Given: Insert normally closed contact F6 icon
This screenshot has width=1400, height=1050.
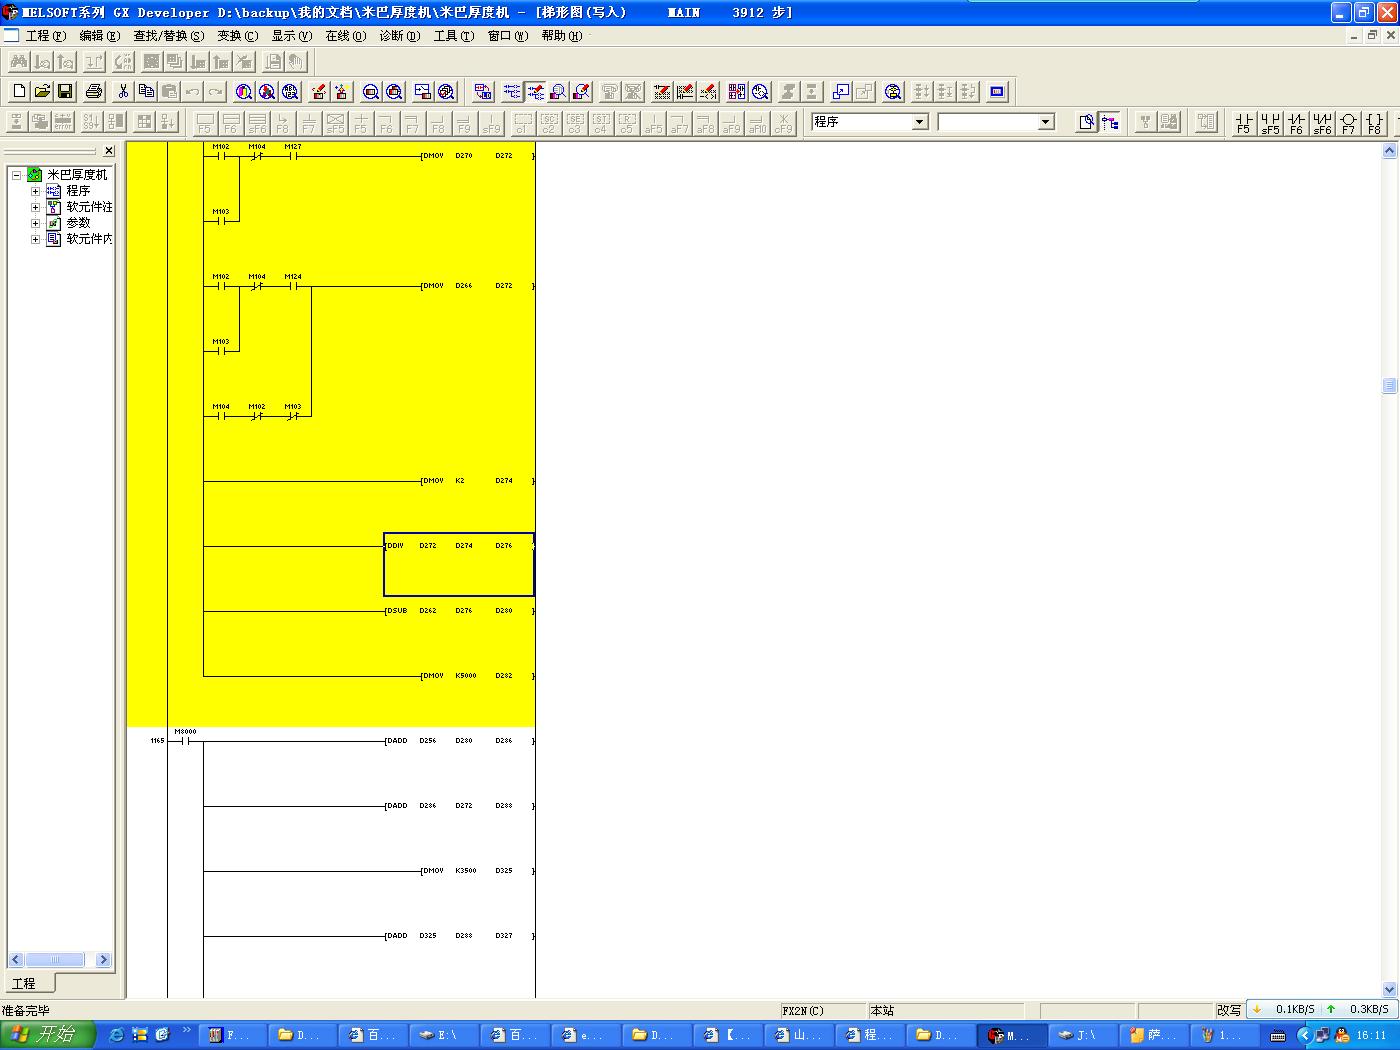Looking at the screenshot, I should [1296, 122].
